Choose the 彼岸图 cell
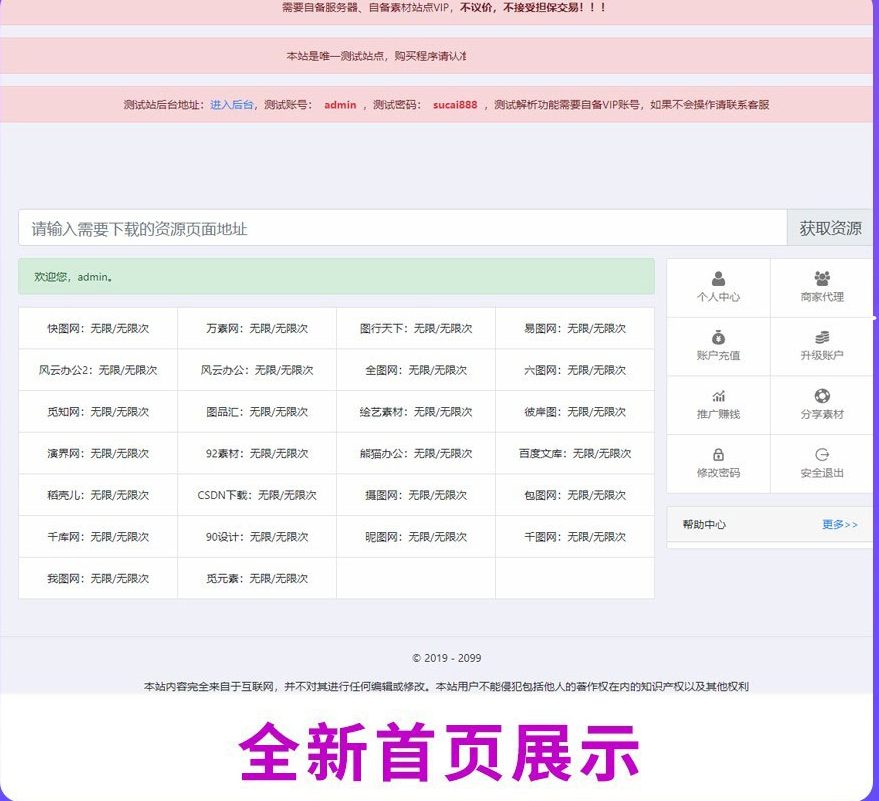 pos(575,412)
